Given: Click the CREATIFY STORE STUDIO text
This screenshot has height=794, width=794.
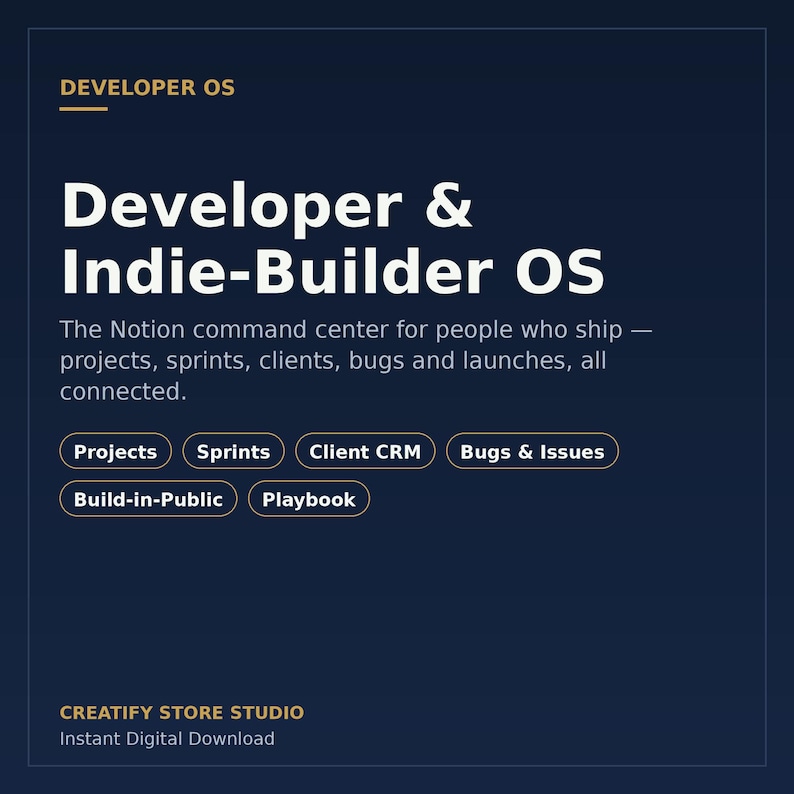Looking at the screenshot, I should tap(182, 712).
